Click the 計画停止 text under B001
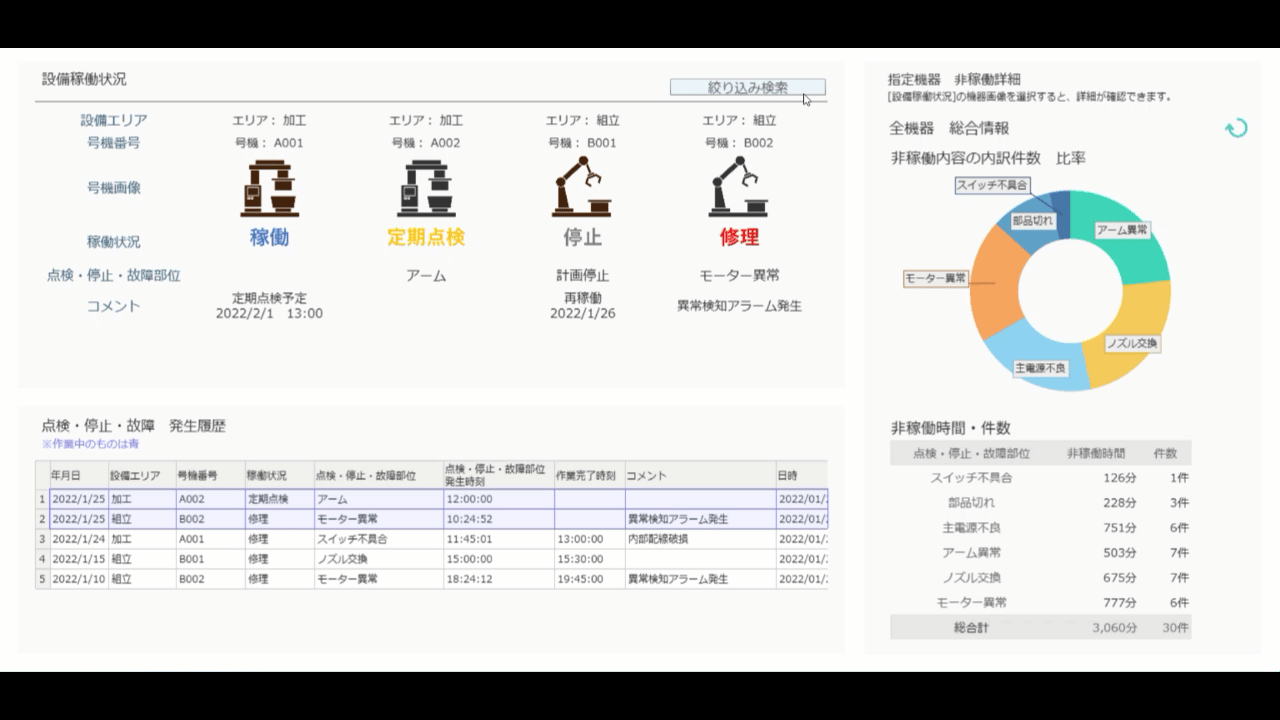Screen dimensions: 1280x720 tap(582, 275)
